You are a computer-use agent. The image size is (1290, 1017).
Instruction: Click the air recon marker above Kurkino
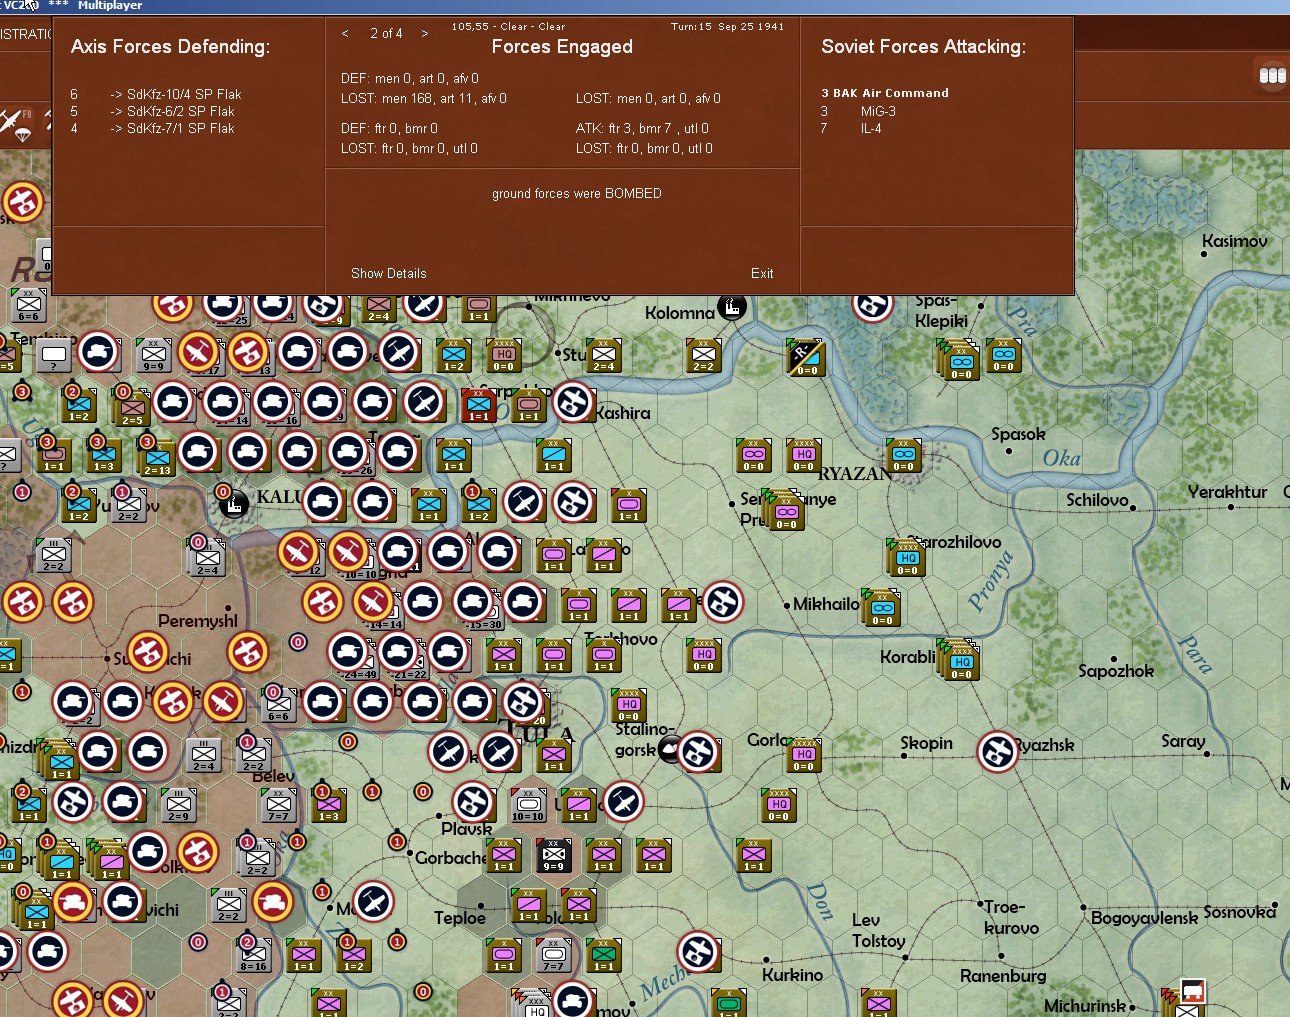pyautogui.click(x=698, y=952)
